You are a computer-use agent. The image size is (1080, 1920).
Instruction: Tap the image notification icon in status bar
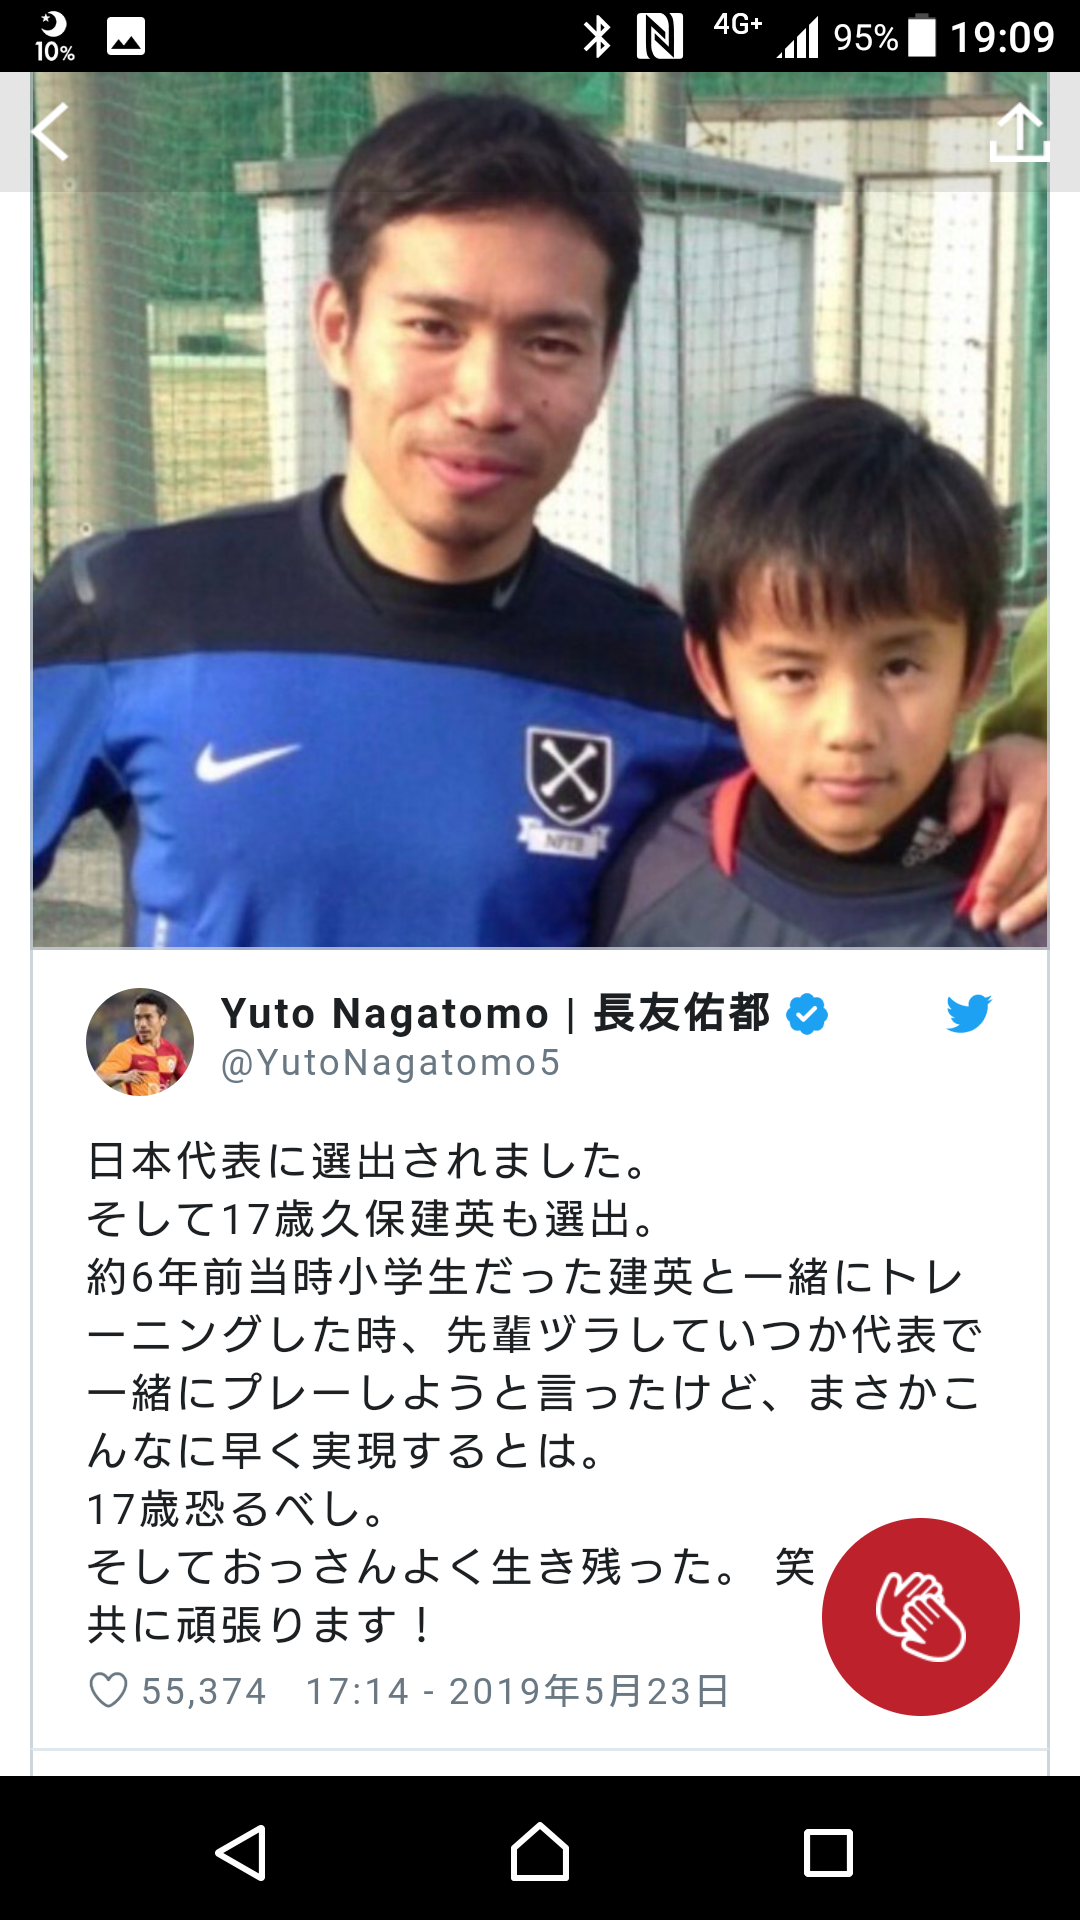click(x=126, y=37)
